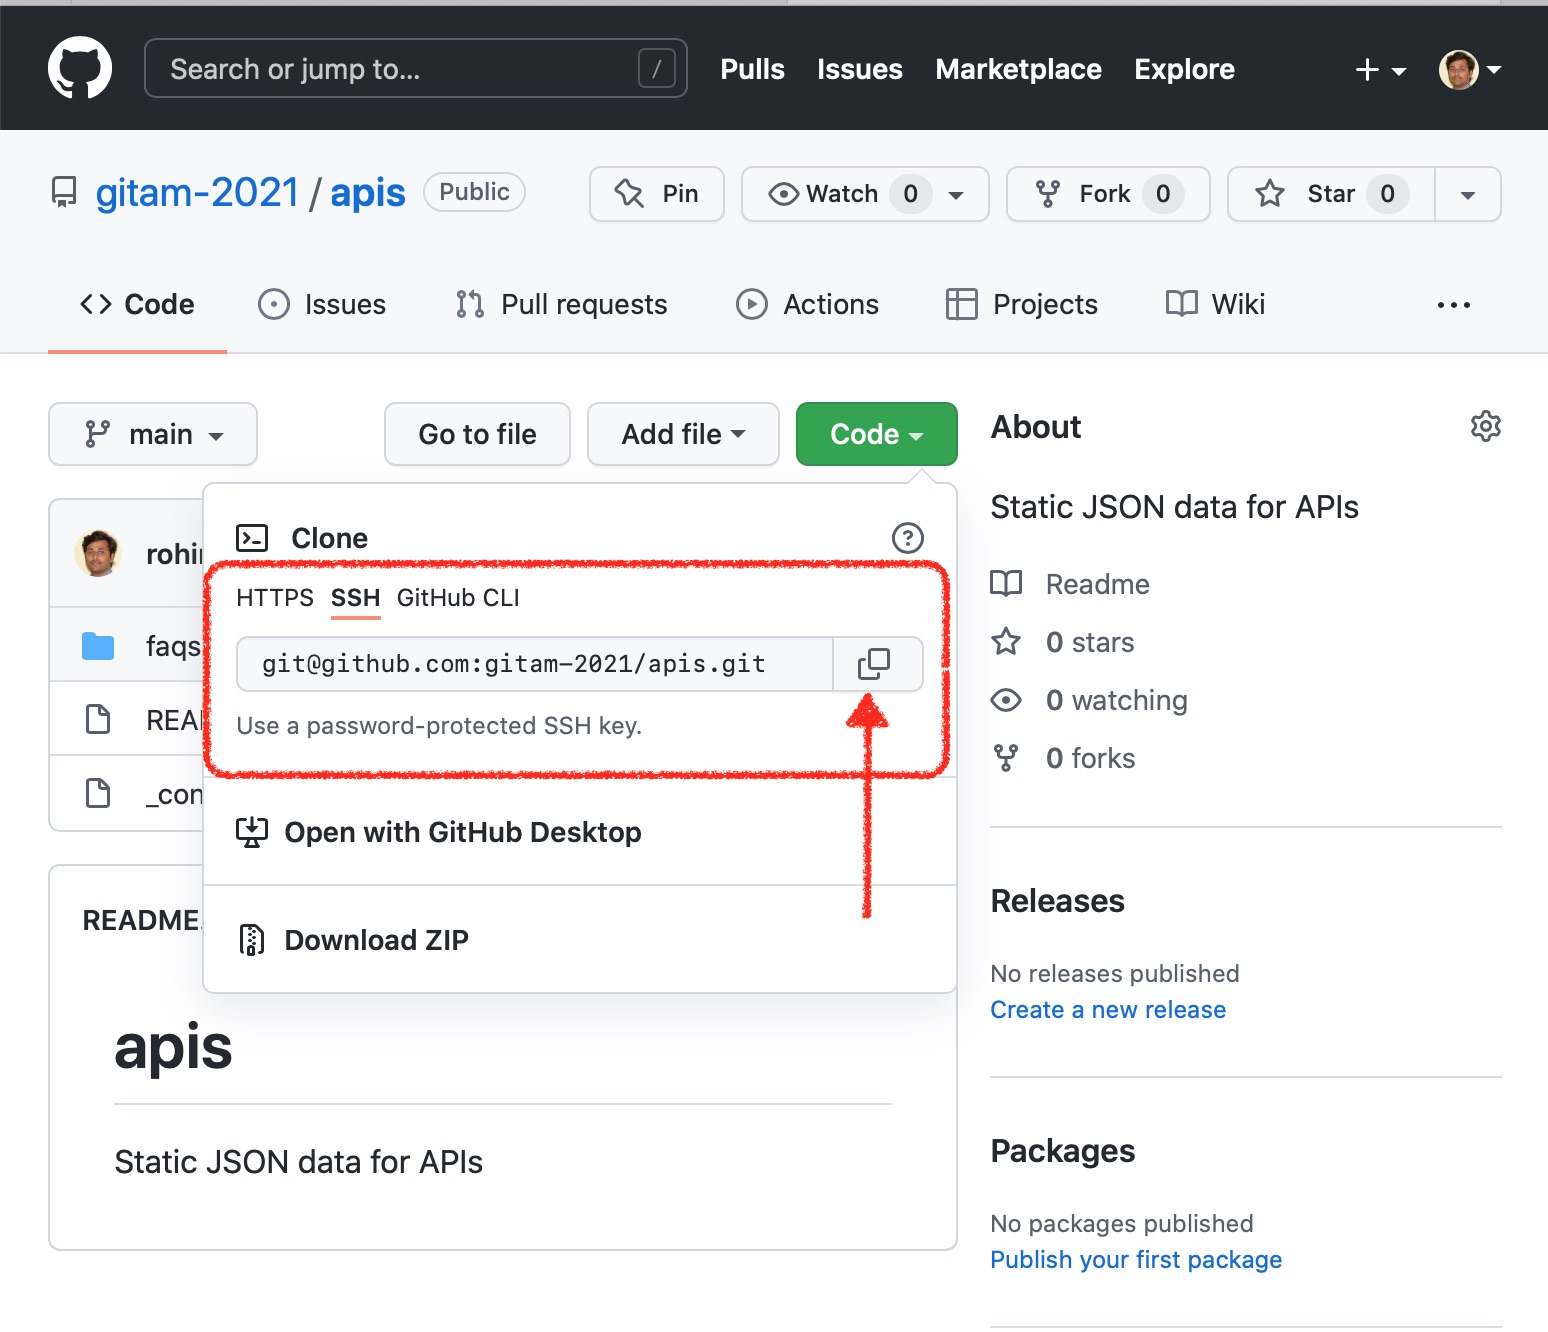Click the repository book icon beside gitam-2021
Image resolution: width=1548 pixels, height=1332 pixels.
tap(64, 192)
